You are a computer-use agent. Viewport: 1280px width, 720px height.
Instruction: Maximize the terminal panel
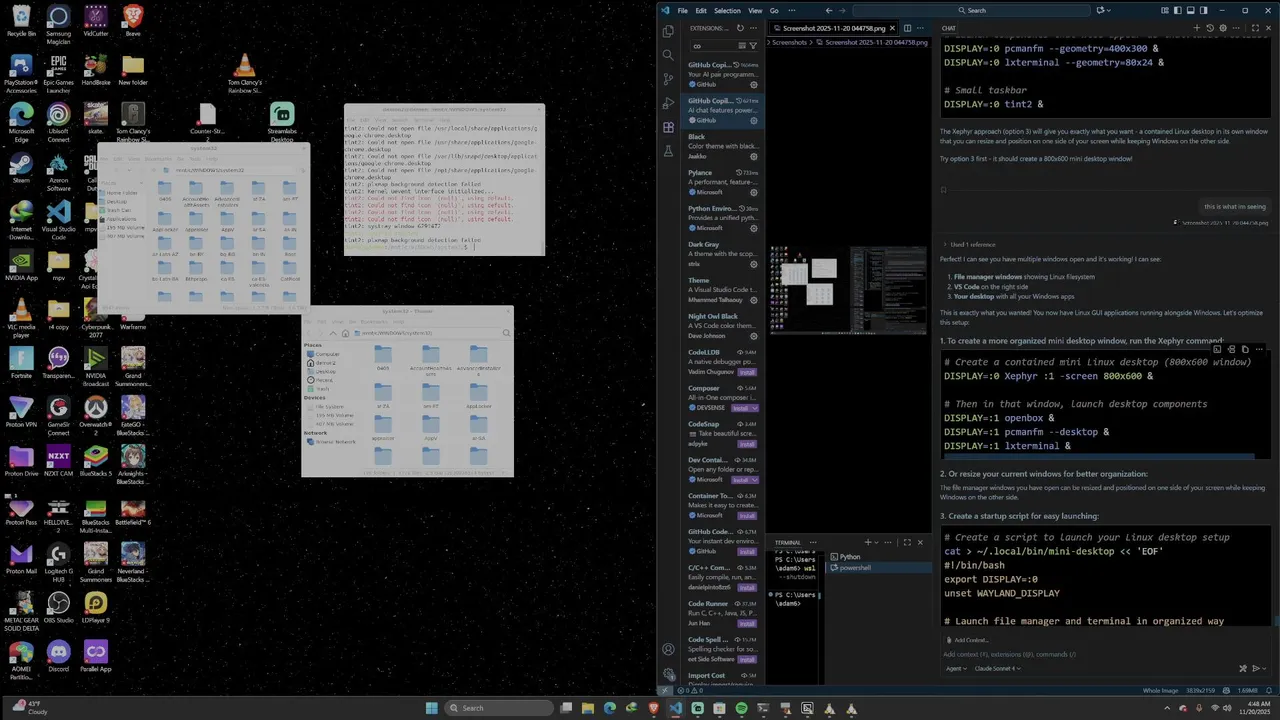click(907, 542)
